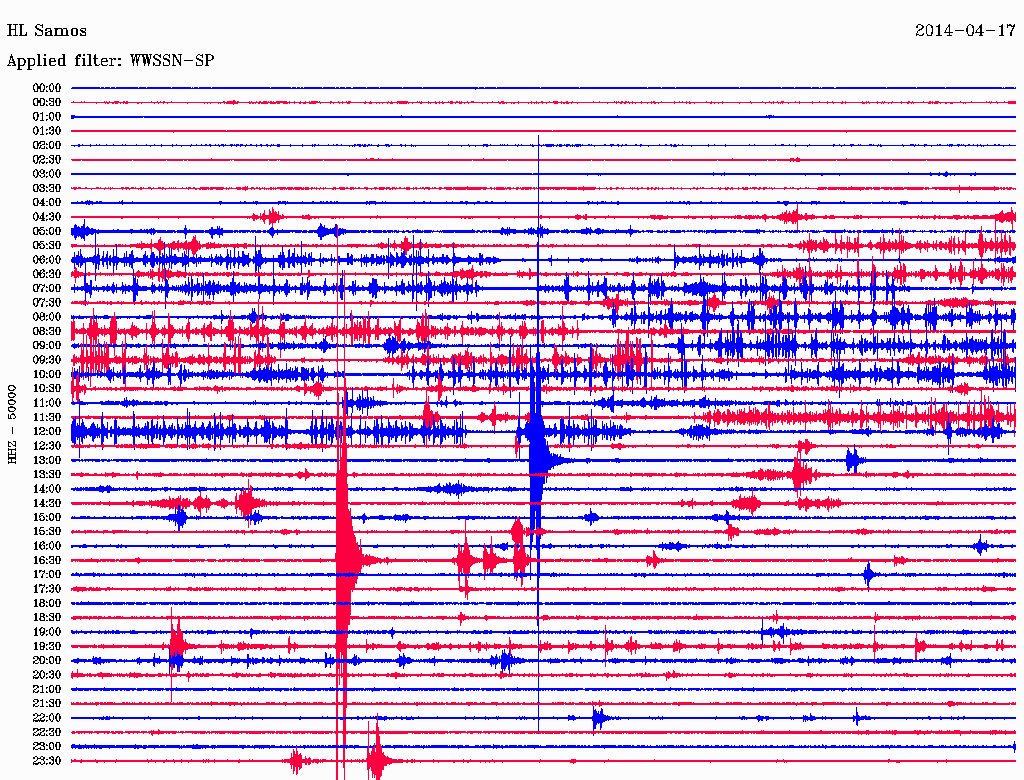Screen dimensions: 1024x780
Task: Click the '16:30' time label
Action: click(47, 560)
